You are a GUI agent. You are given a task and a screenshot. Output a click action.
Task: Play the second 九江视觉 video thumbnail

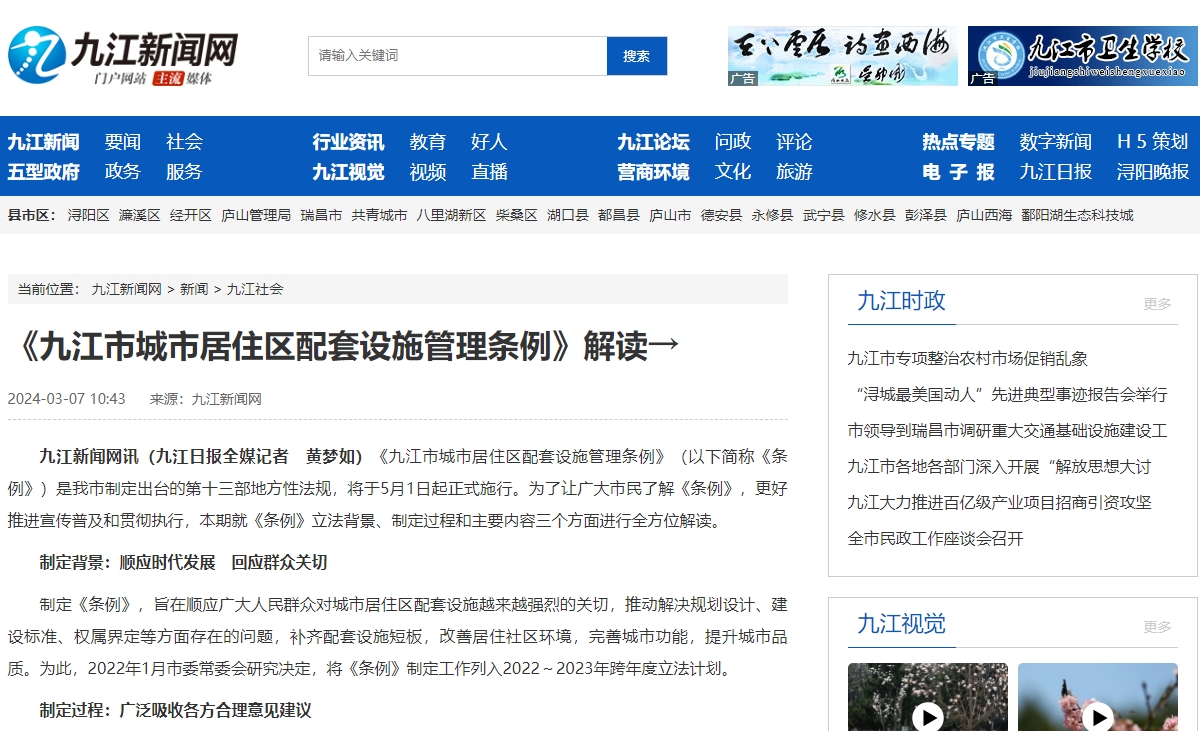click(x=1097, y=715)
